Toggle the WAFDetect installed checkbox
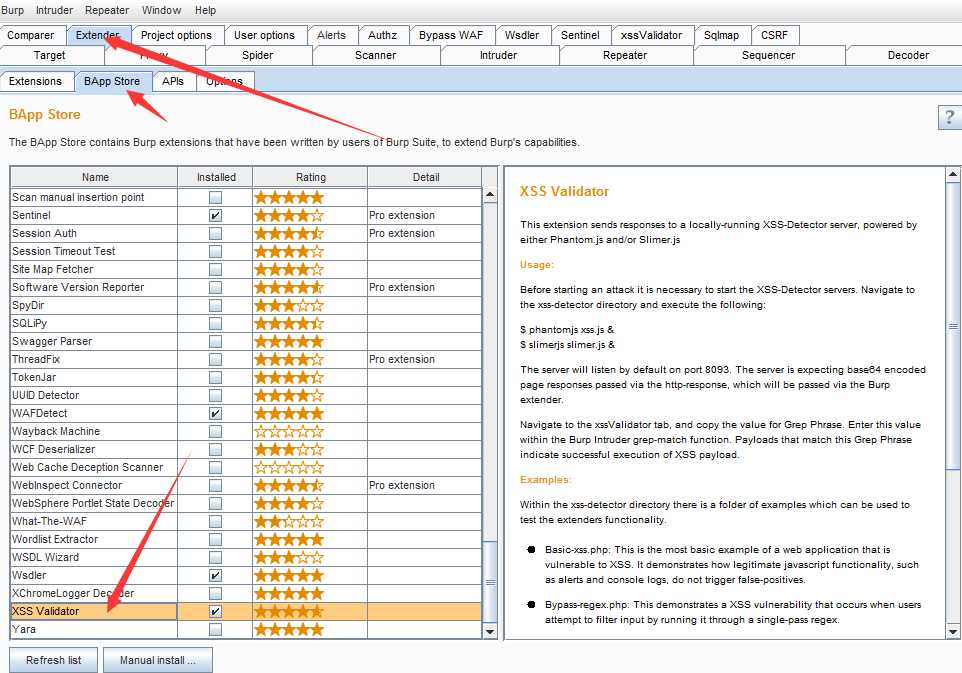Image resolution: width=962 pixels, height=673 pixels. 215,413
